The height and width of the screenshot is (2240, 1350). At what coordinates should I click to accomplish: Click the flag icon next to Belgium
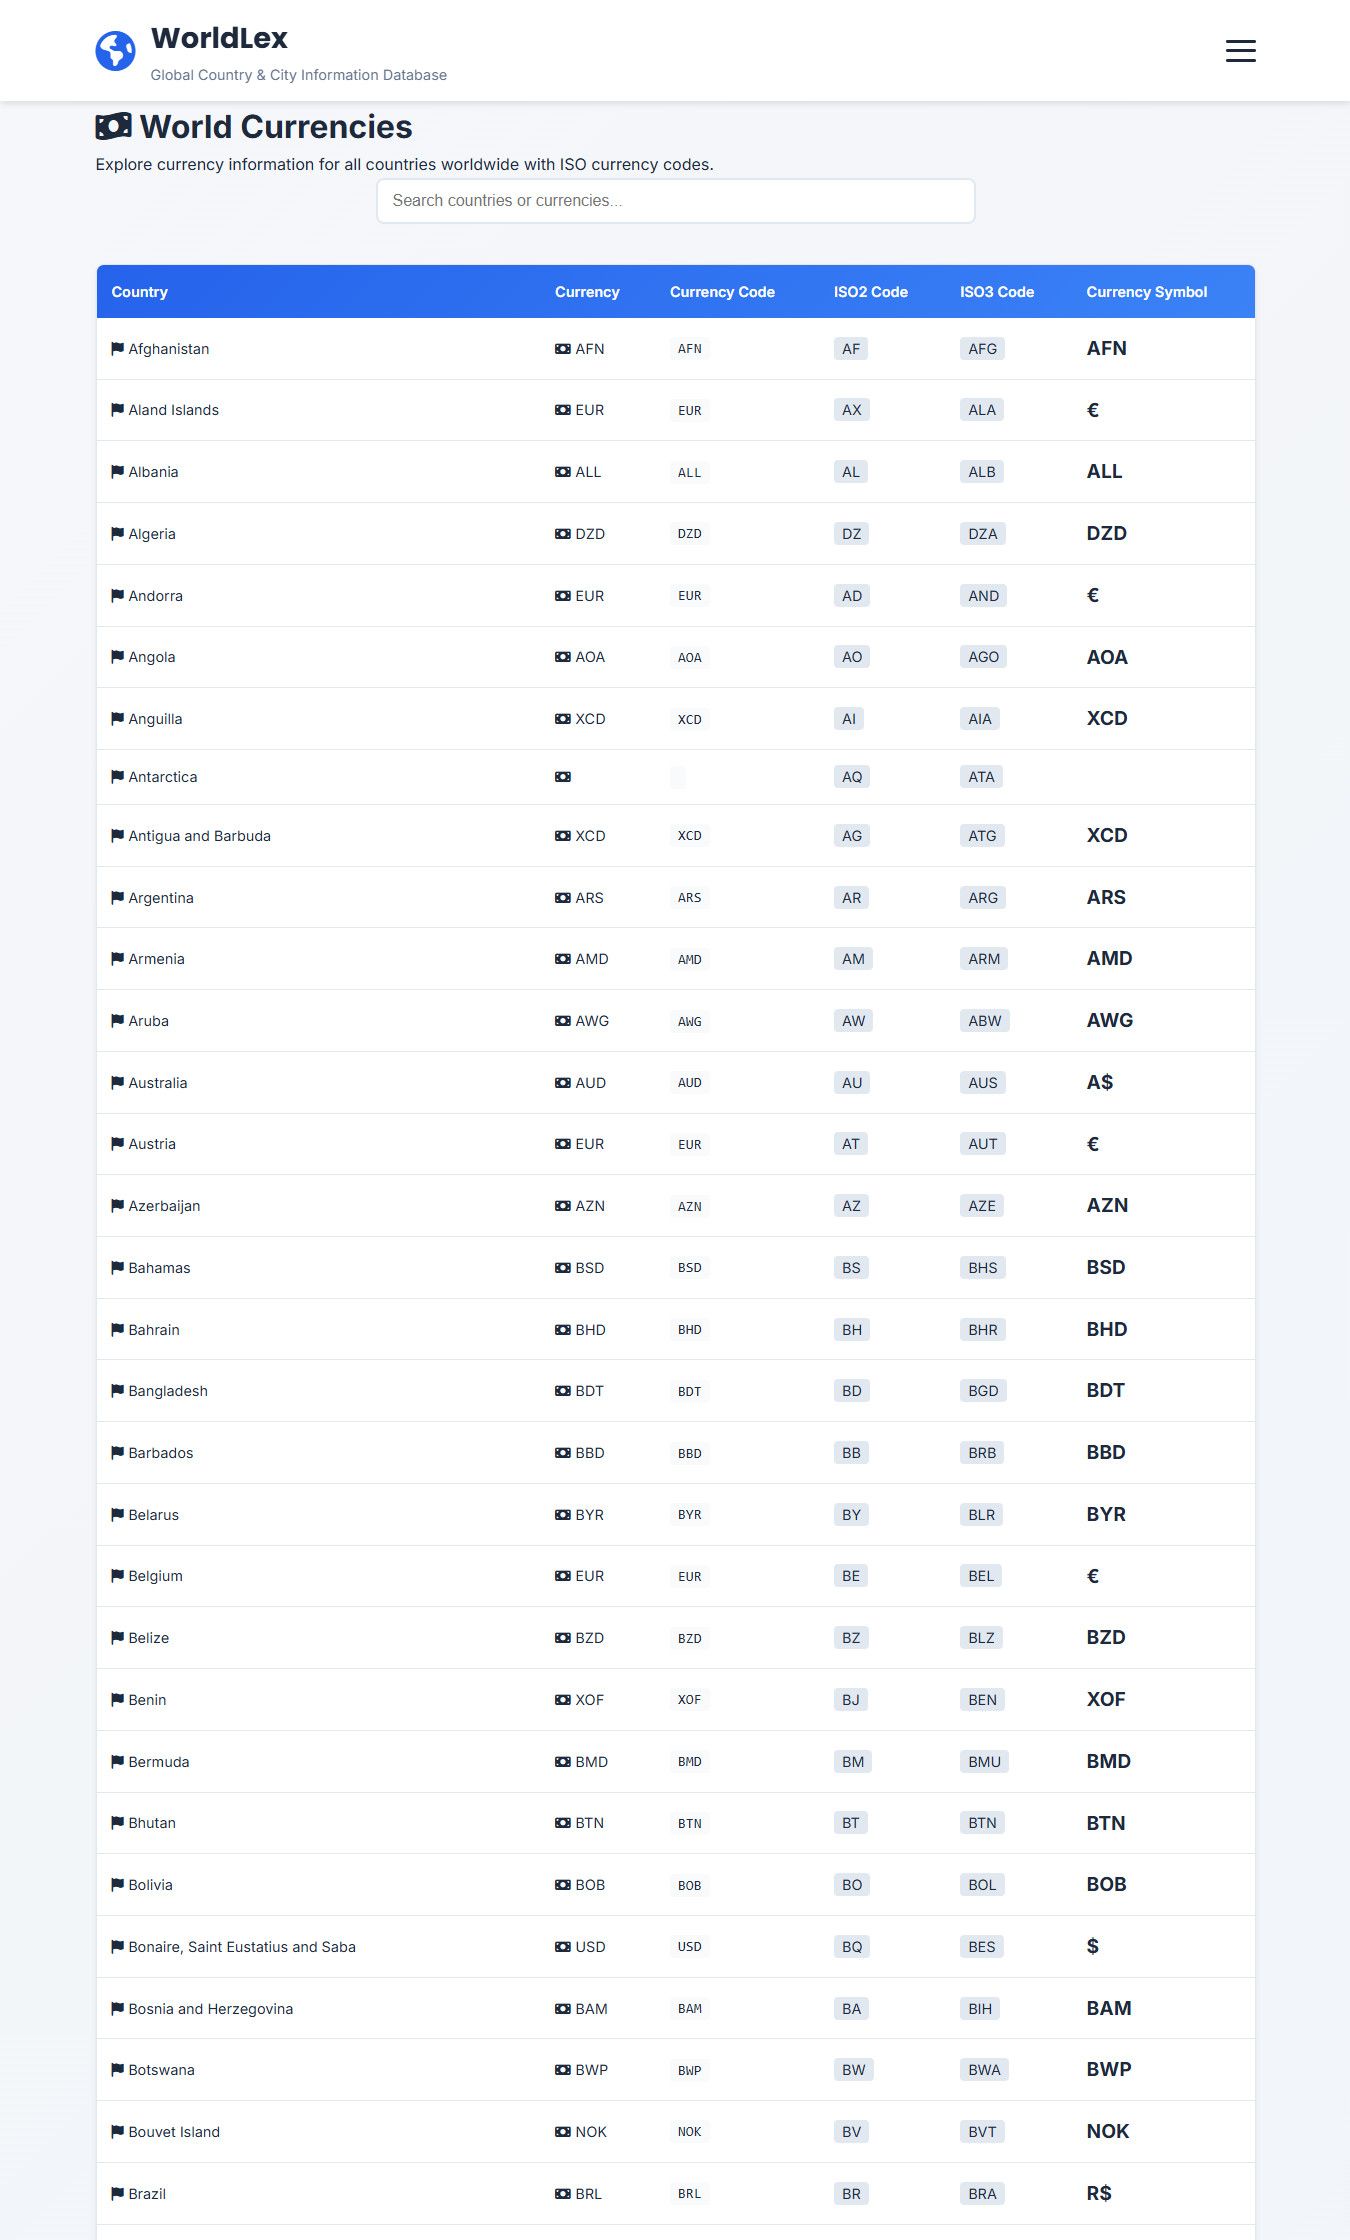[x=117, y=1576]
